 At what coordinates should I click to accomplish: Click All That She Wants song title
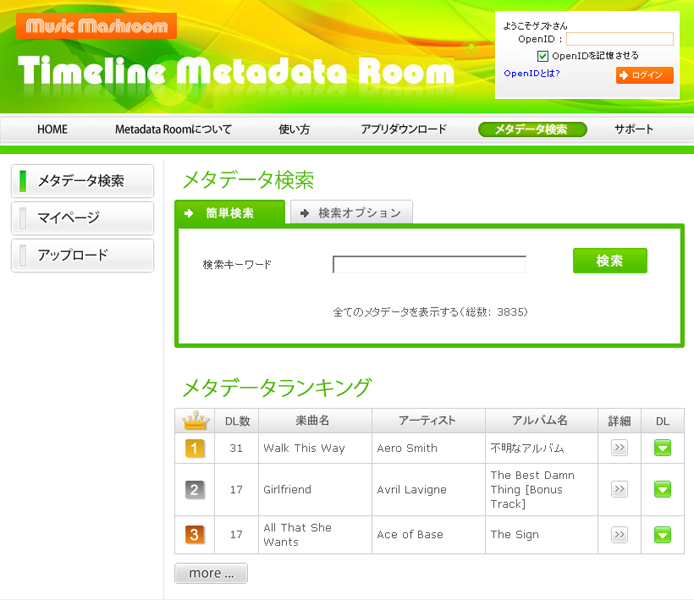tap(297, 535)
